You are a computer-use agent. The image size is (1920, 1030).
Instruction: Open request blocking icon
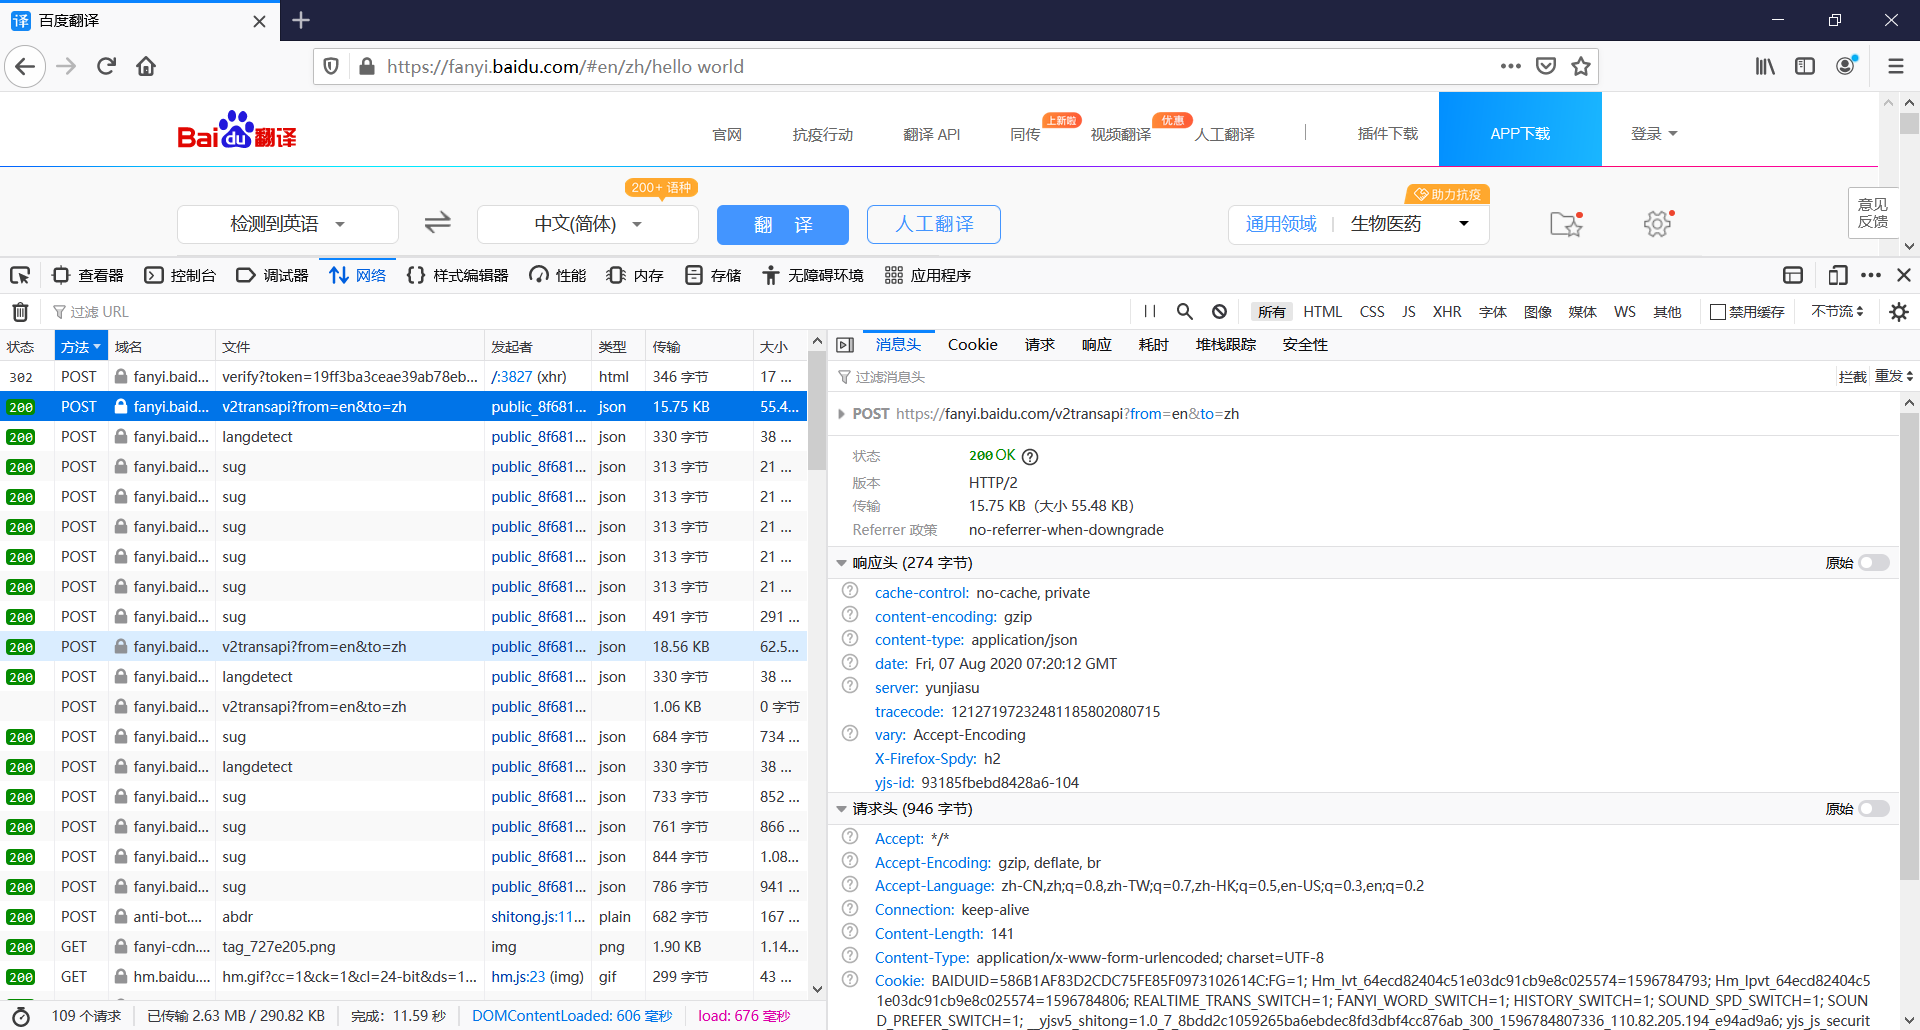pos(1219,312)
